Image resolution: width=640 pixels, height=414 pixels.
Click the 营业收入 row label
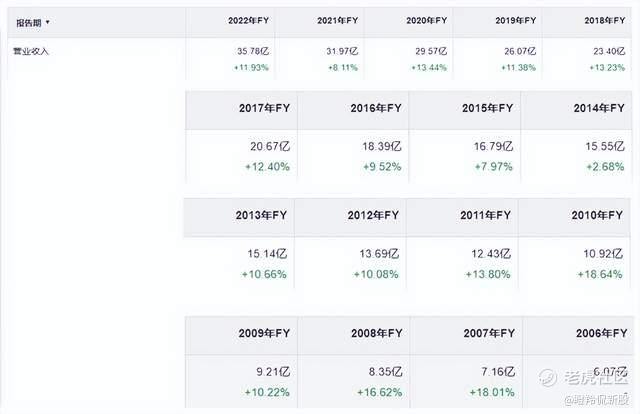click(32, 51)
